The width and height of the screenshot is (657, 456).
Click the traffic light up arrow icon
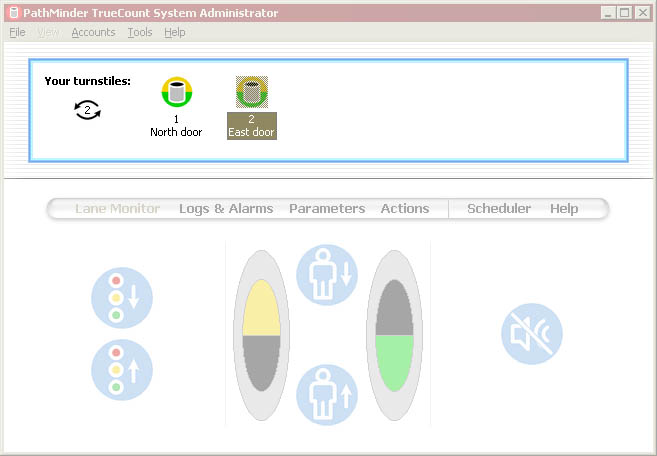pos(122,371)
